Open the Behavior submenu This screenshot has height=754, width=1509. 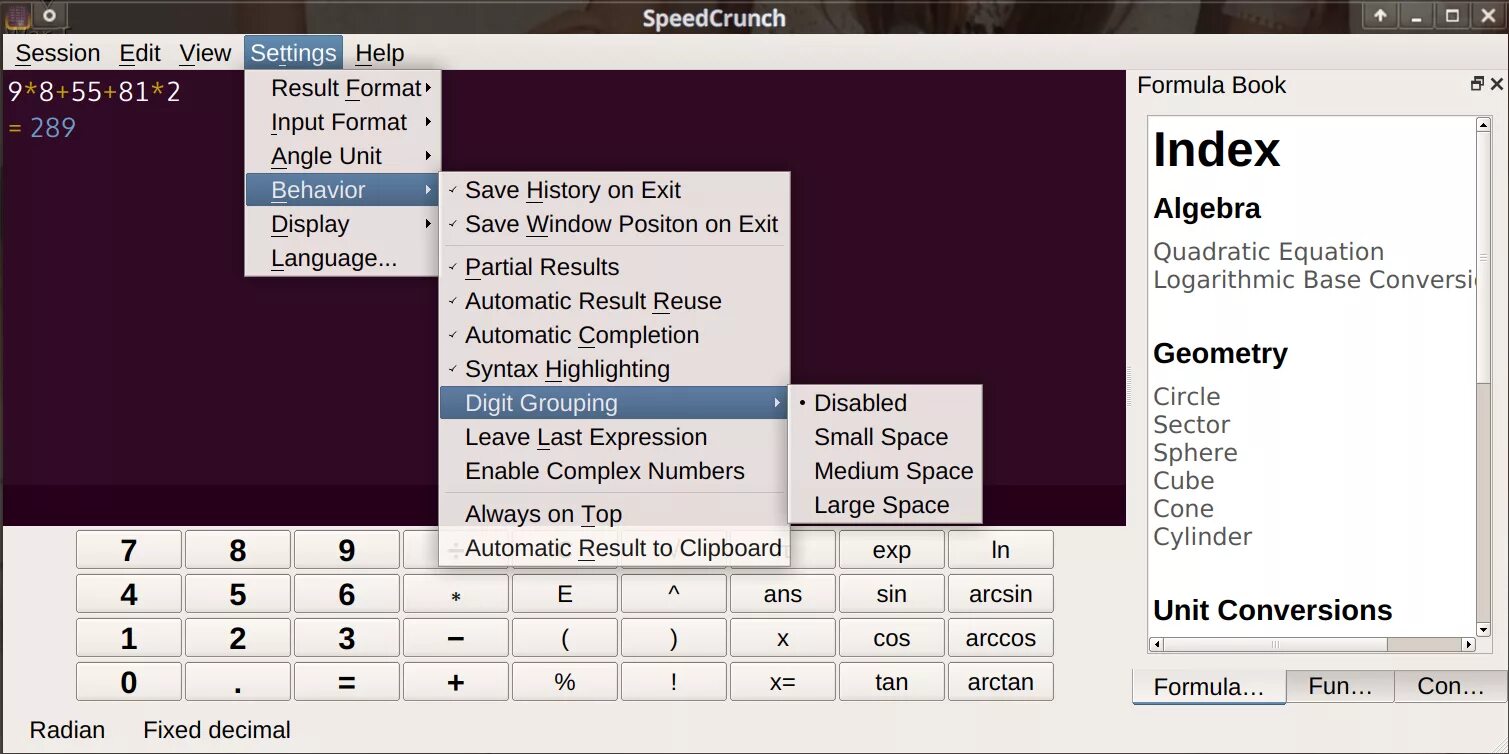342,190
